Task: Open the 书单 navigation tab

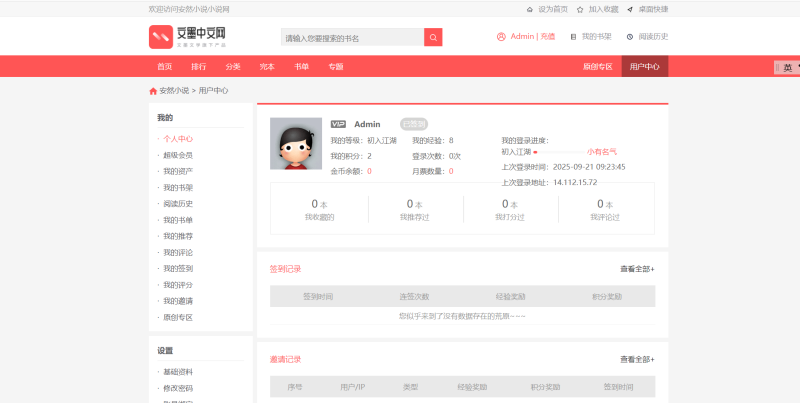Action: (x=301, y=66)
